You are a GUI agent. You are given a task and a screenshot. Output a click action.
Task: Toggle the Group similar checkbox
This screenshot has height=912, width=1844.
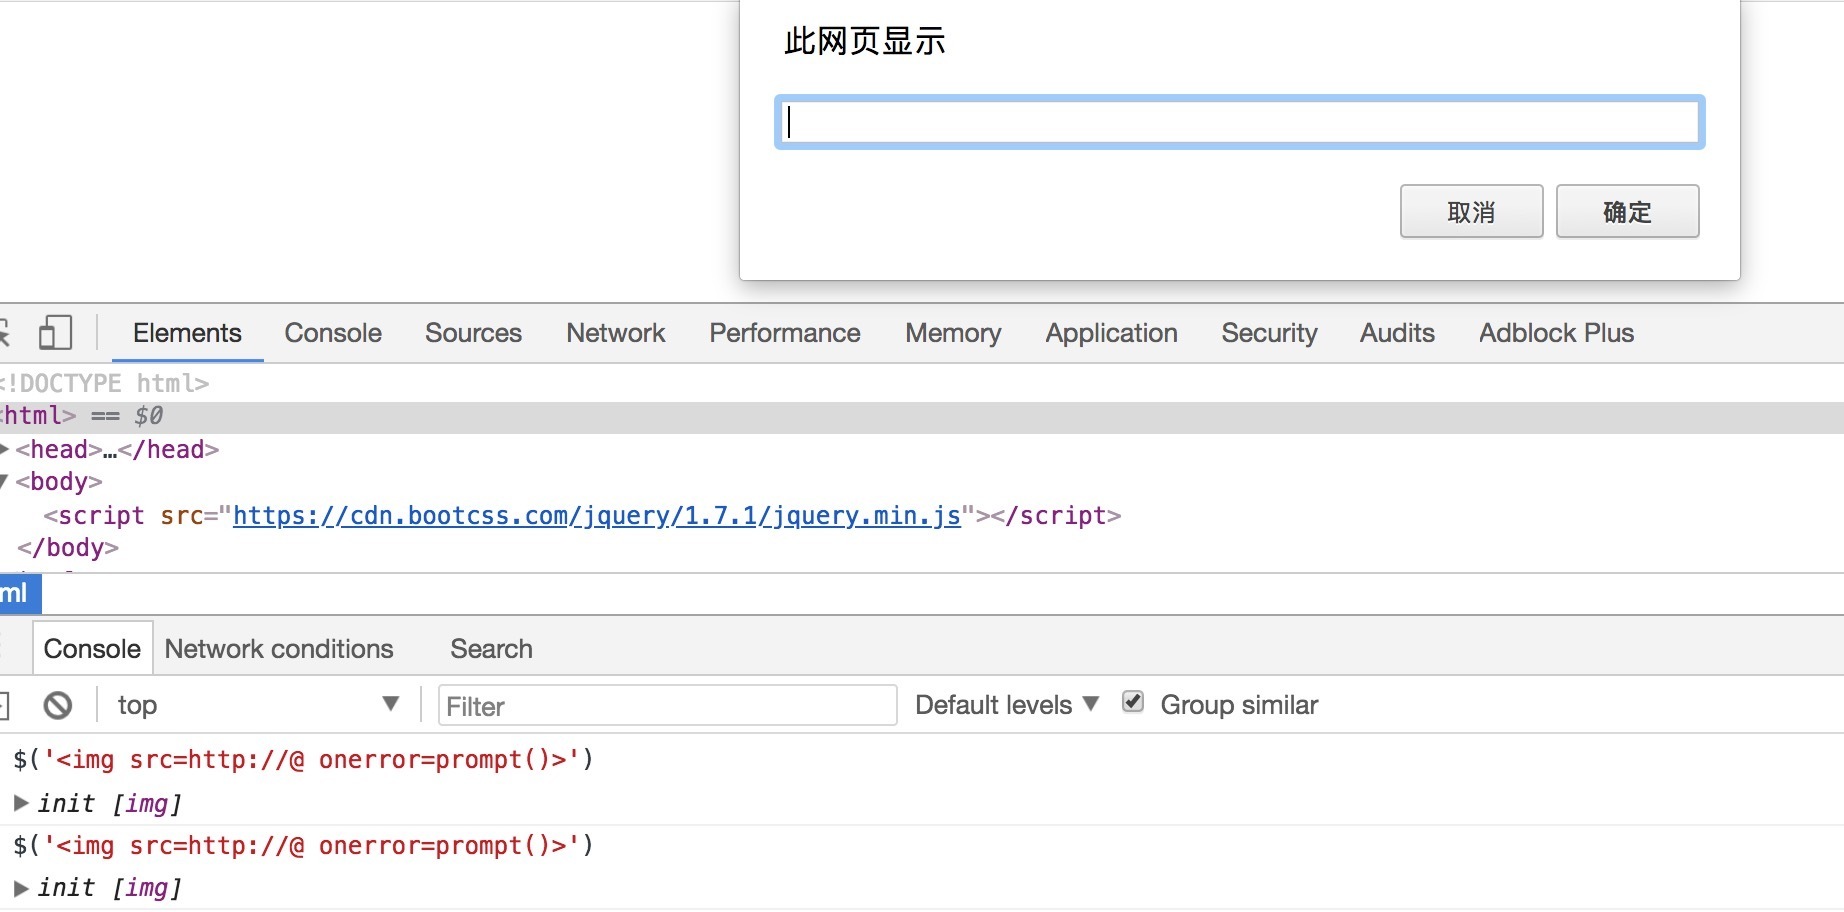tap(1133, 702)
